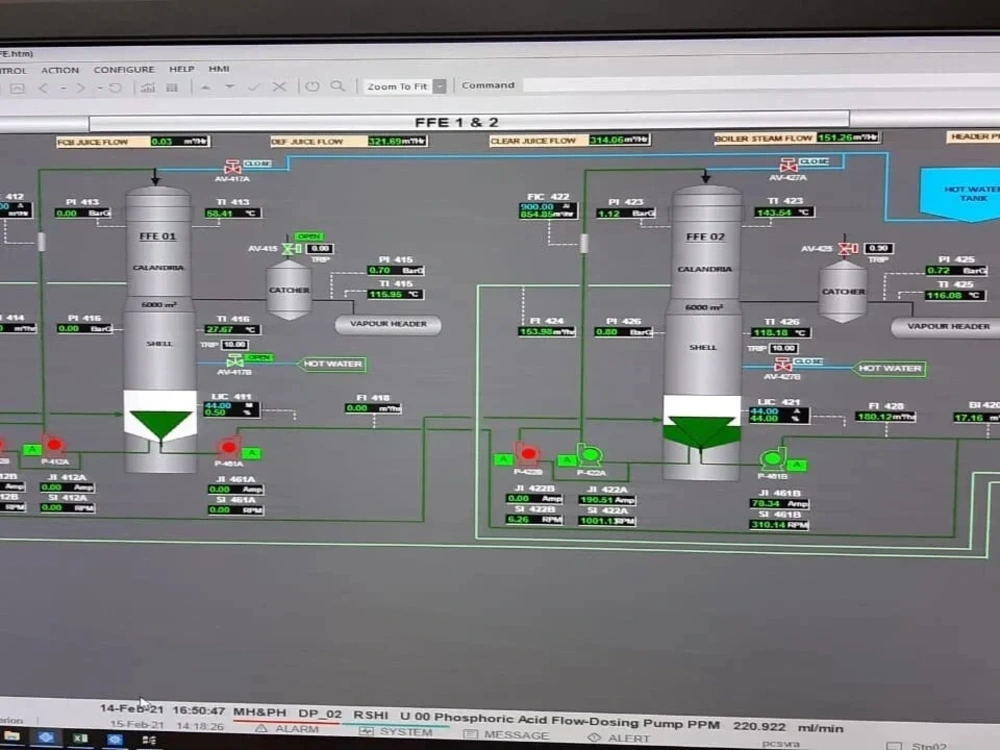Viewport: 1000px width, 750px height.
Task: Click VAPOUR HEADER near FFE 01 catcher
Action: click(x=388, y=324)
